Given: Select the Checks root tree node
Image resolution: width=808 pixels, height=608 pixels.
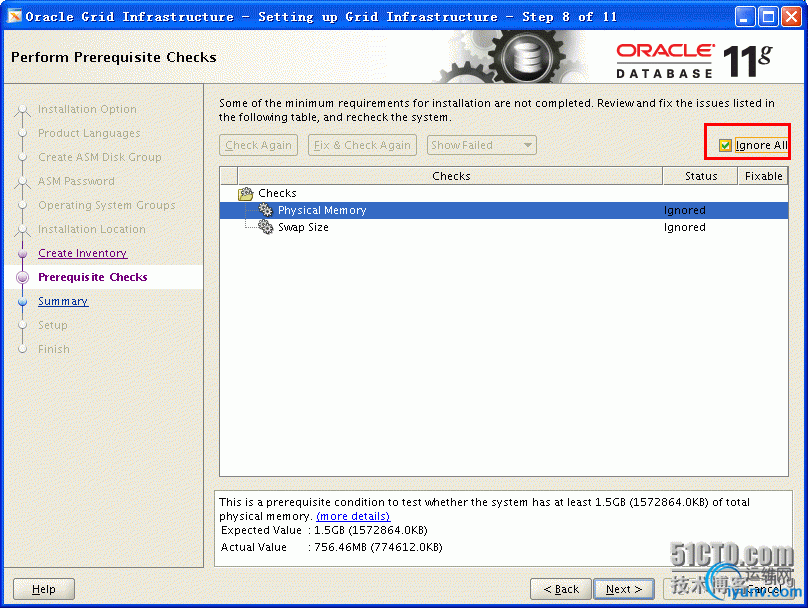Looking at the screenshot, I should 277,193.
